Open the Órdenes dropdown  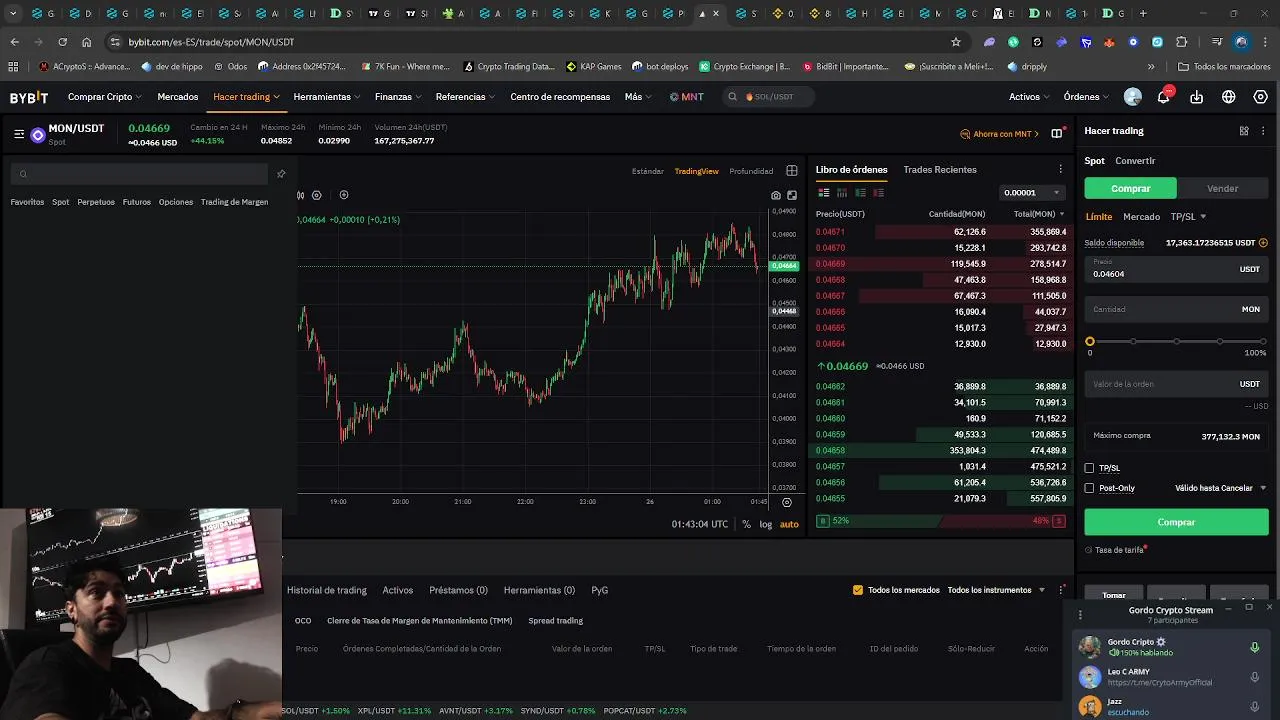[1086, 97]
